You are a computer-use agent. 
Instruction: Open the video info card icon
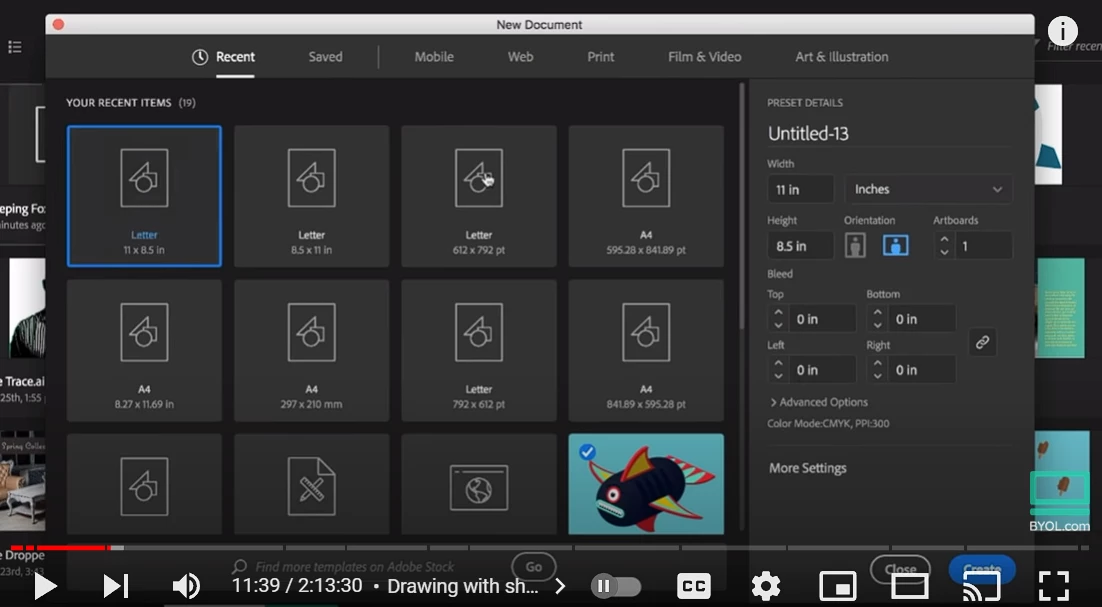pos(1063,31)
